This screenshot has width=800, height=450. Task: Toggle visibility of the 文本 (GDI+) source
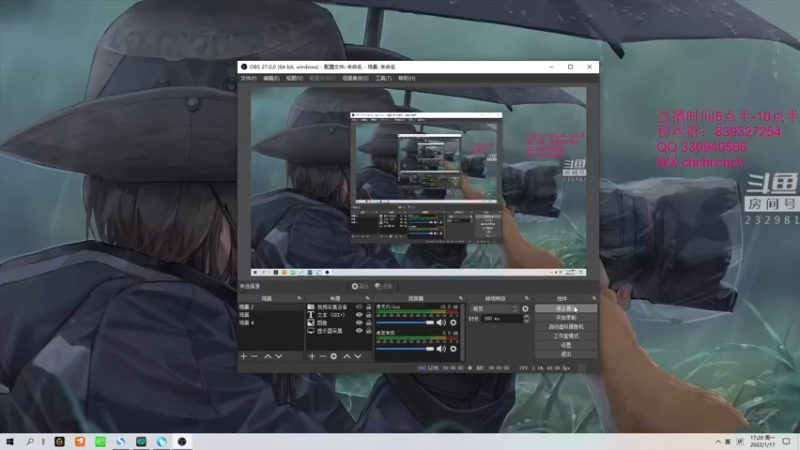pyautogui.click(x=359, y=315)
